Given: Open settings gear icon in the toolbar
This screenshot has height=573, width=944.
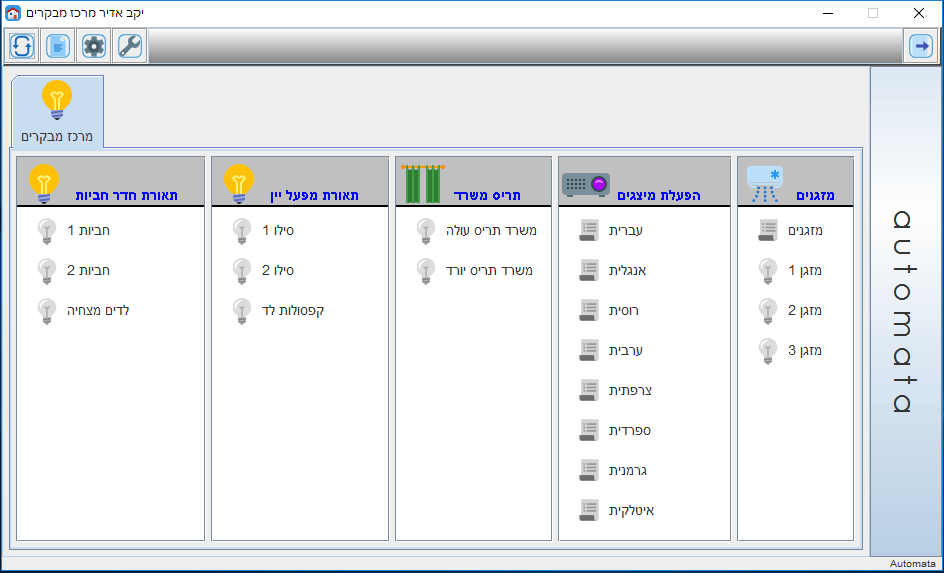Looking at the screenshot, I should [x=94, y=46].
